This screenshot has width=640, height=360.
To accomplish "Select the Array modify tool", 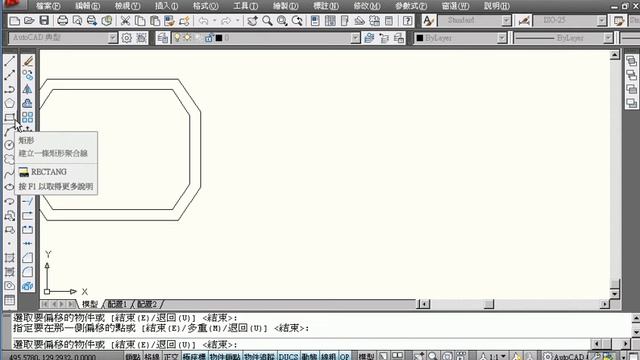I will tap(27, 118).
